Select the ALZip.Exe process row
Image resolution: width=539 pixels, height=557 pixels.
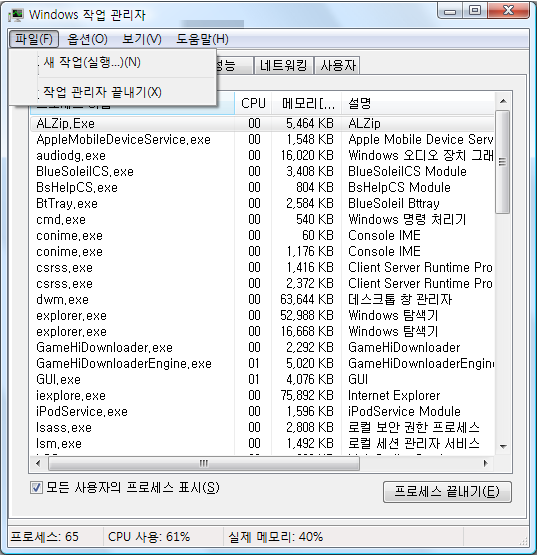point(262,124)
